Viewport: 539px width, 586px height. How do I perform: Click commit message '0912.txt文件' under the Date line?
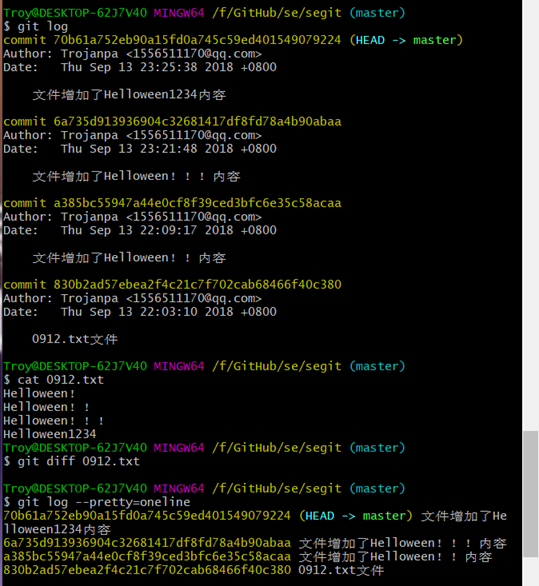pyautogui.click(x=75, y=339)
